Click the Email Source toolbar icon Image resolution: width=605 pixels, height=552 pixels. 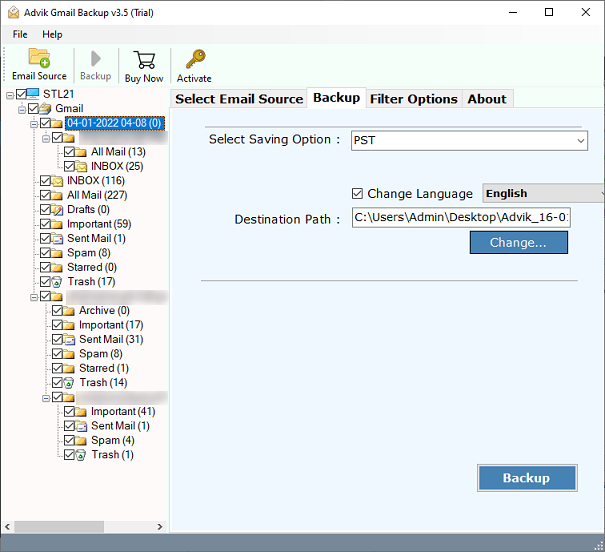pyautogui.click(x=39, y=58)
